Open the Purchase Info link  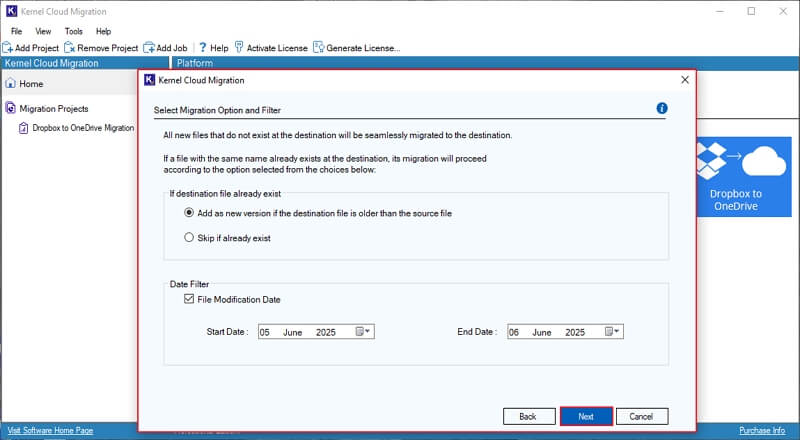pos(762,431)
